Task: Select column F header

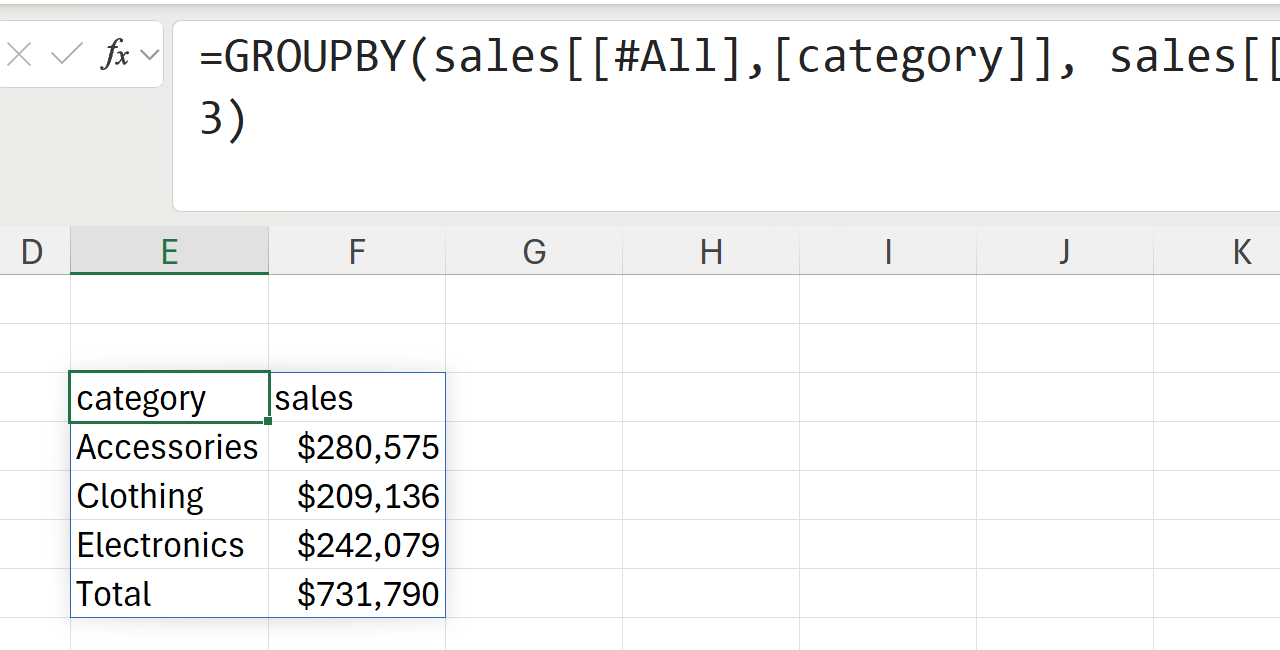Action: 357,252
